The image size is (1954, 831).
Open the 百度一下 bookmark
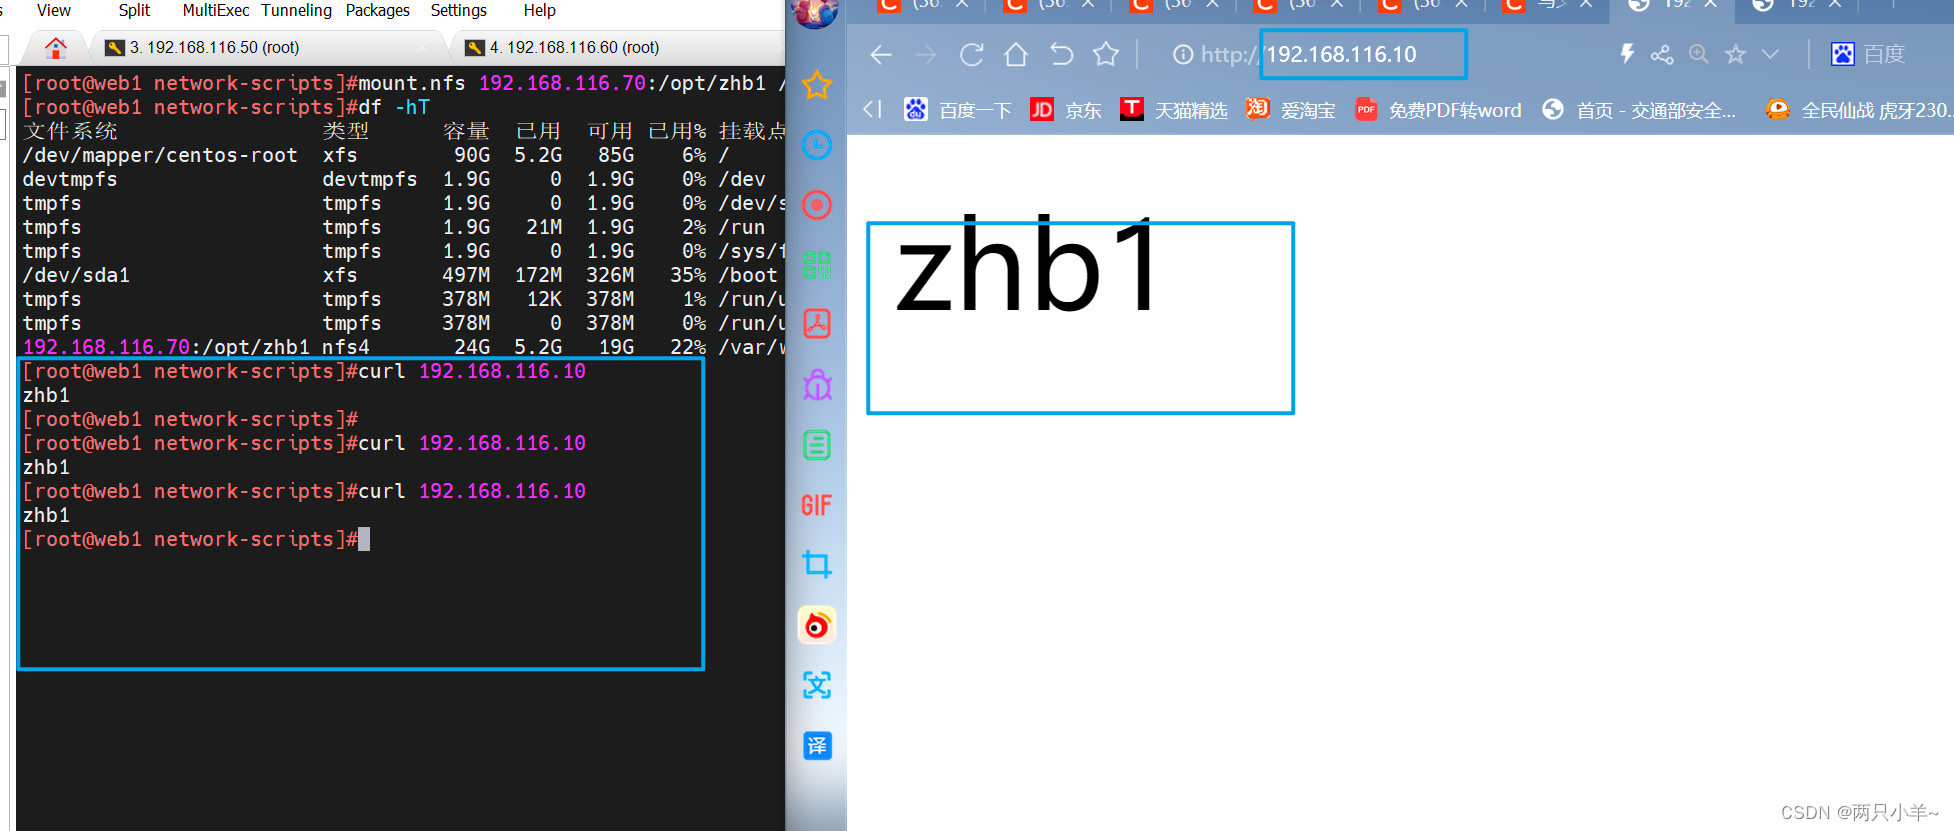pos(958,110)
